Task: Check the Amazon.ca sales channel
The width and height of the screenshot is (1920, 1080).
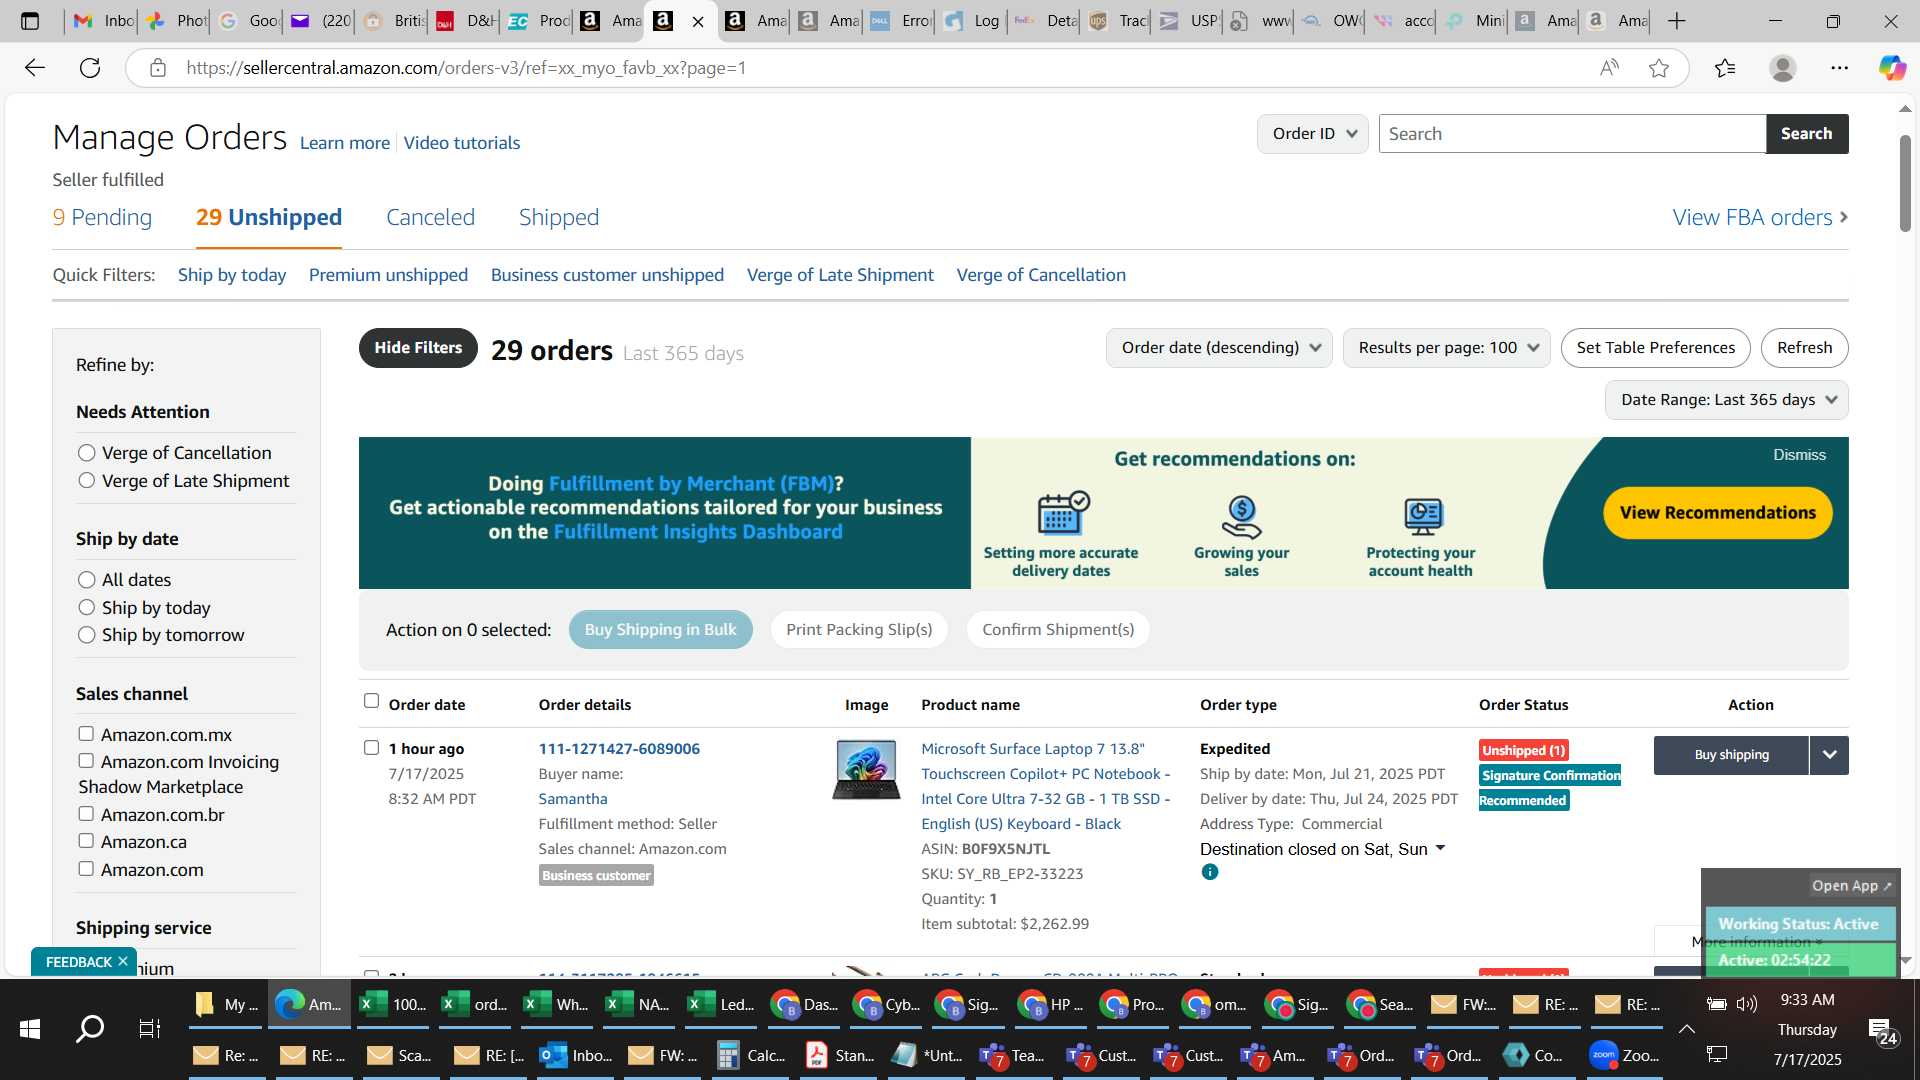Action: [x=86, y=841]
